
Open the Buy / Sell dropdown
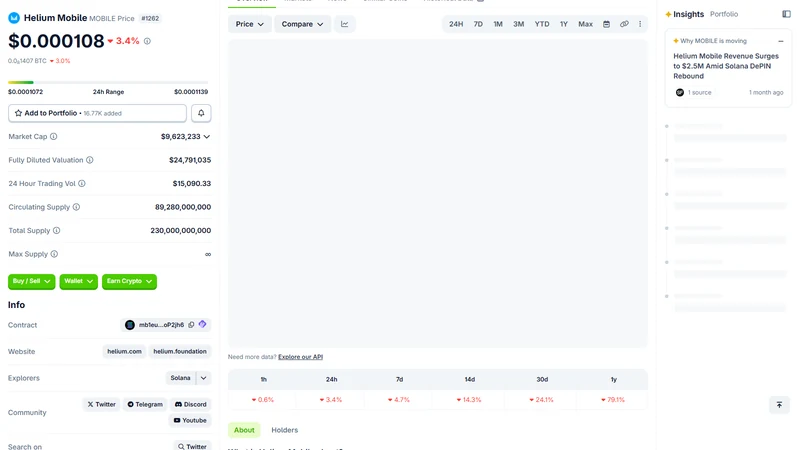(x=32, y=282)
